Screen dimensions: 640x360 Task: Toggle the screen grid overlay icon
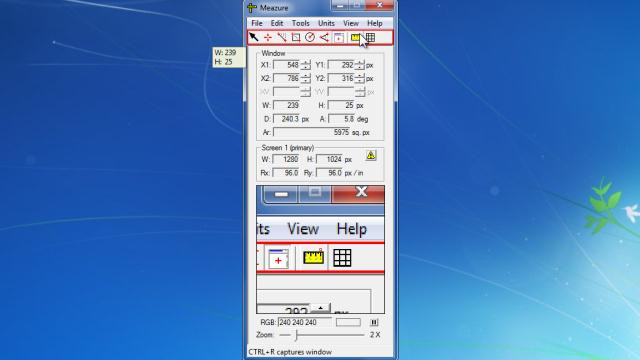pos(370,38)
